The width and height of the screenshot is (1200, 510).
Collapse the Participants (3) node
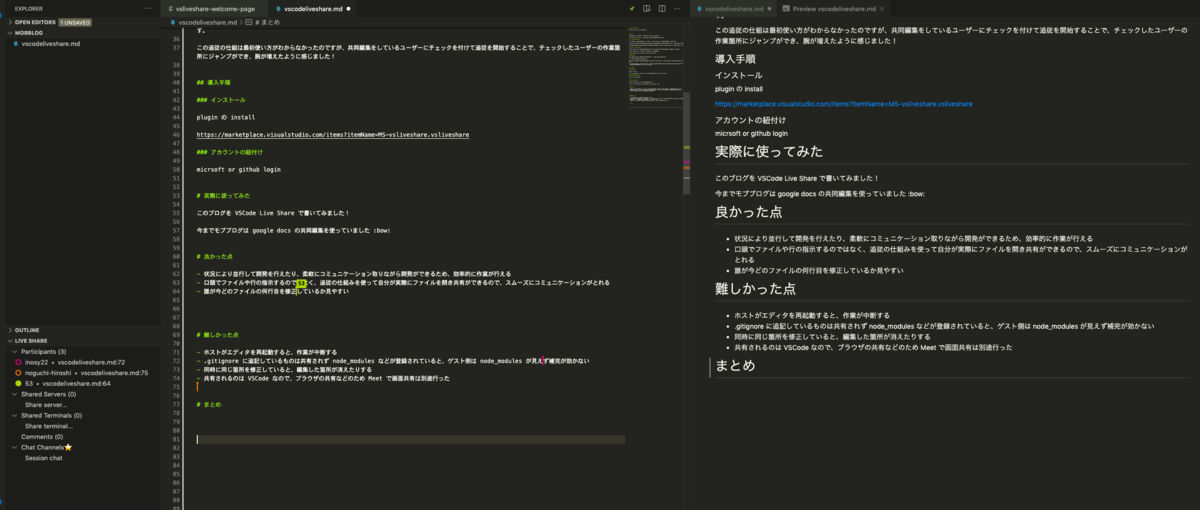[x=14, y=351]
